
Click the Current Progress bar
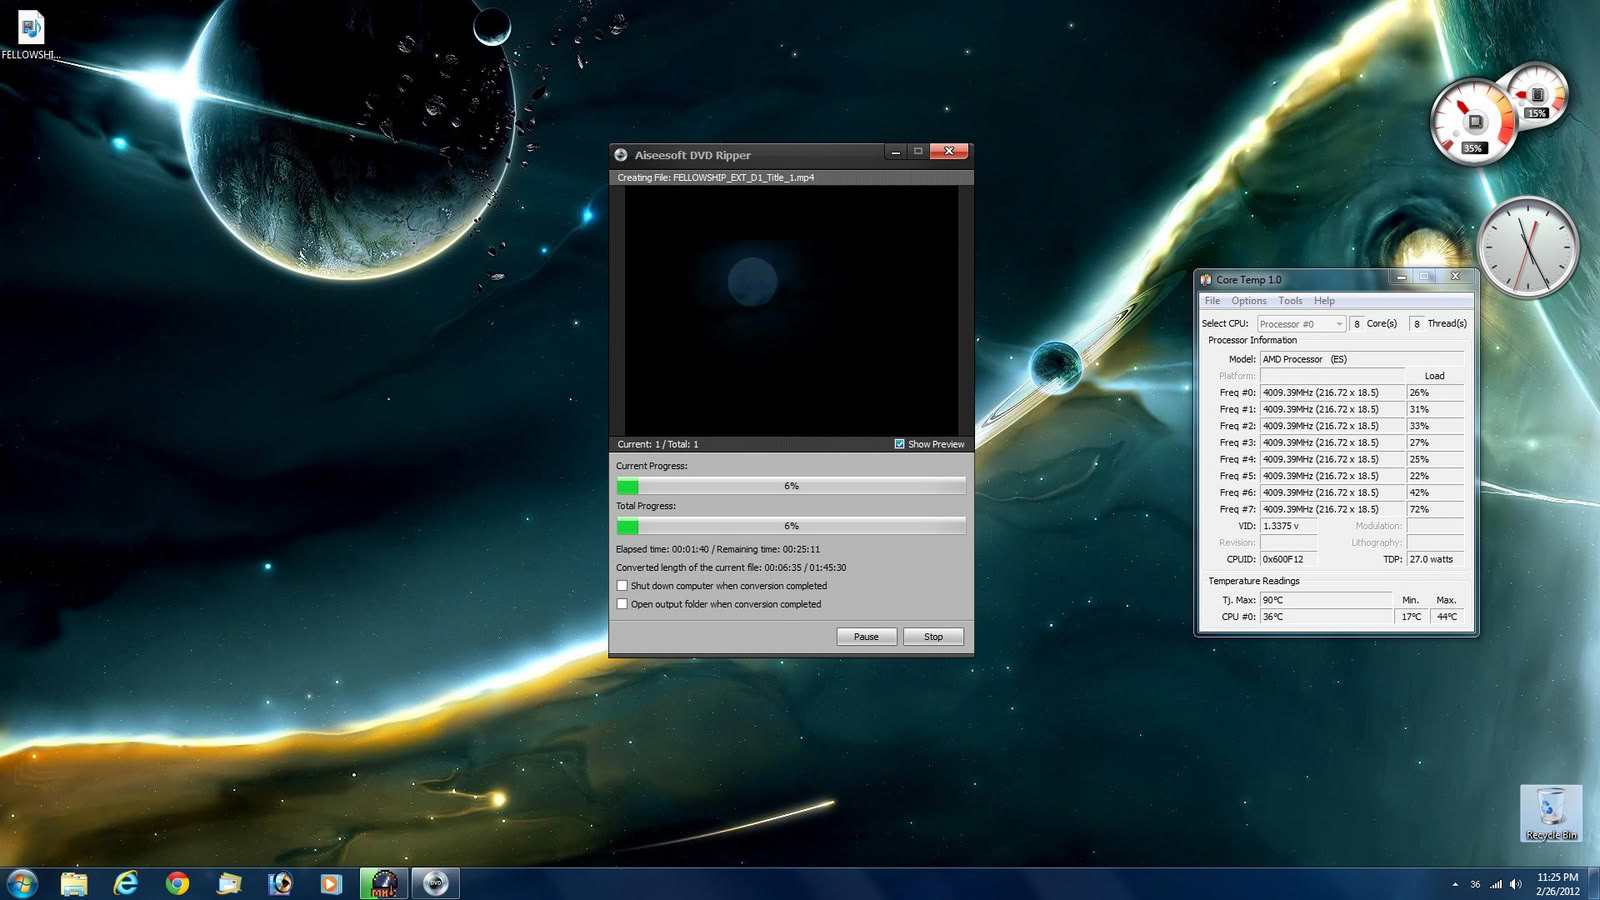coord(791,486)
